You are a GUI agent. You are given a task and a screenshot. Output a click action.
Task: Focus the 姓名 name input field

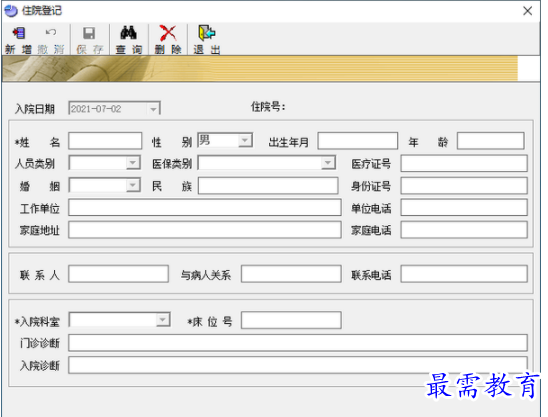click(105, 141)
